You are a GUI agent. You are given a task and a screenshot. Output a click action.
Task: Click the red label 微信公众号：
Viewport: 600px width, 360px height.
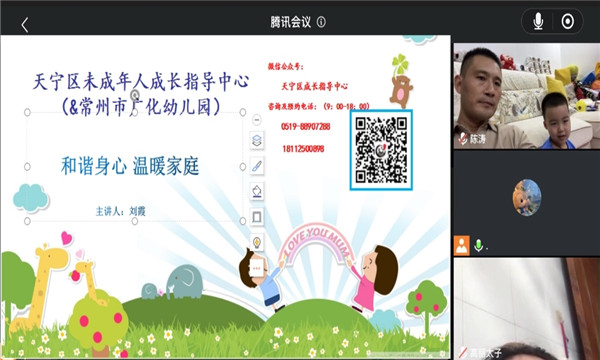click(x=286, y=67)
